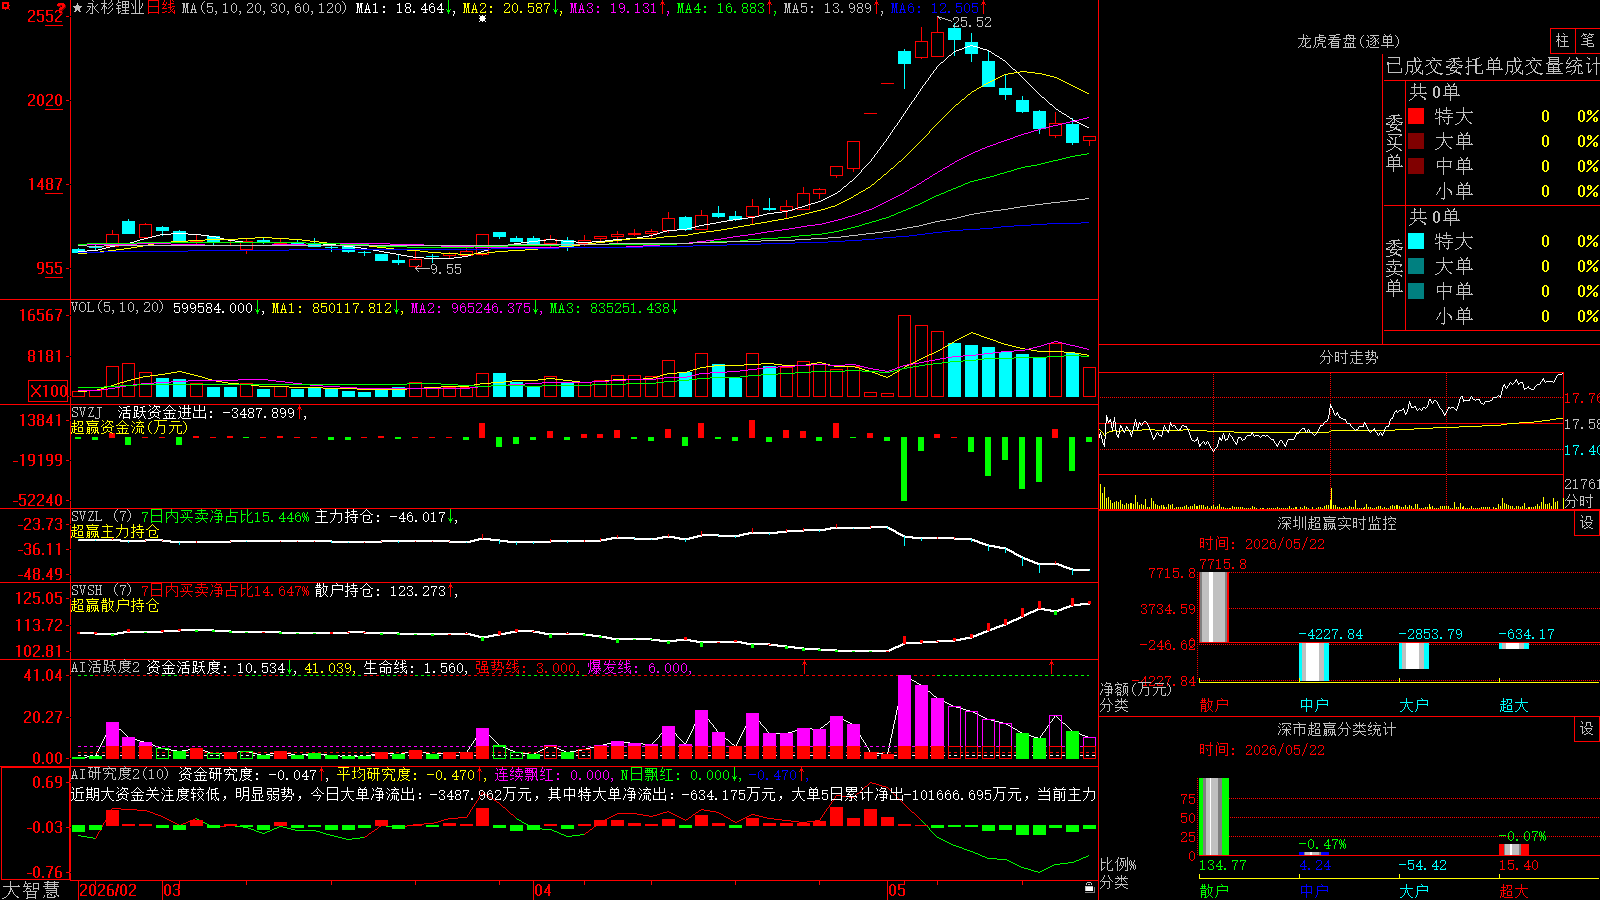The height and width of the screenshot is (900, 1600).
Task: Click the 超赢主力持仓 label
Action: [x=115, y=531]
